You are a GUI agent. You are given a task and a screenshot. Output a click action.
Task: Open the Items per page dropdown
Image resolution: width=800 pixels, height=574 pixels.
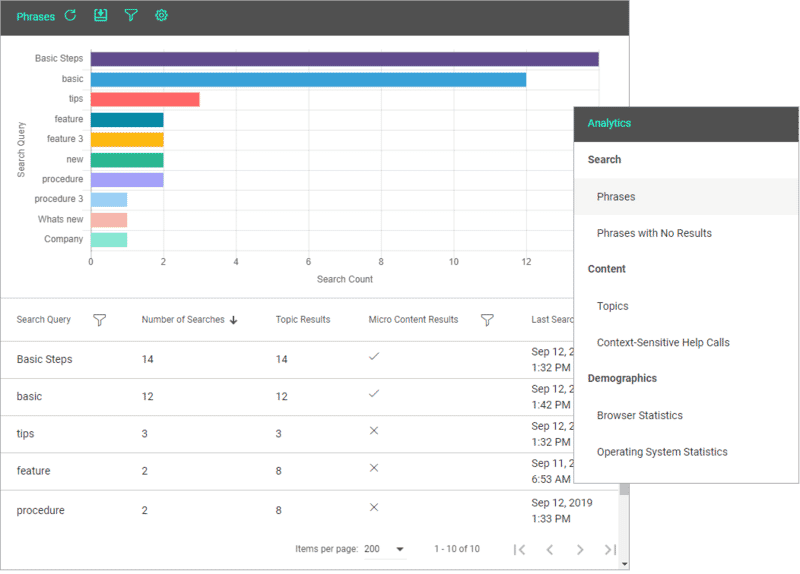pyautogui.click(x=385, y=549)
